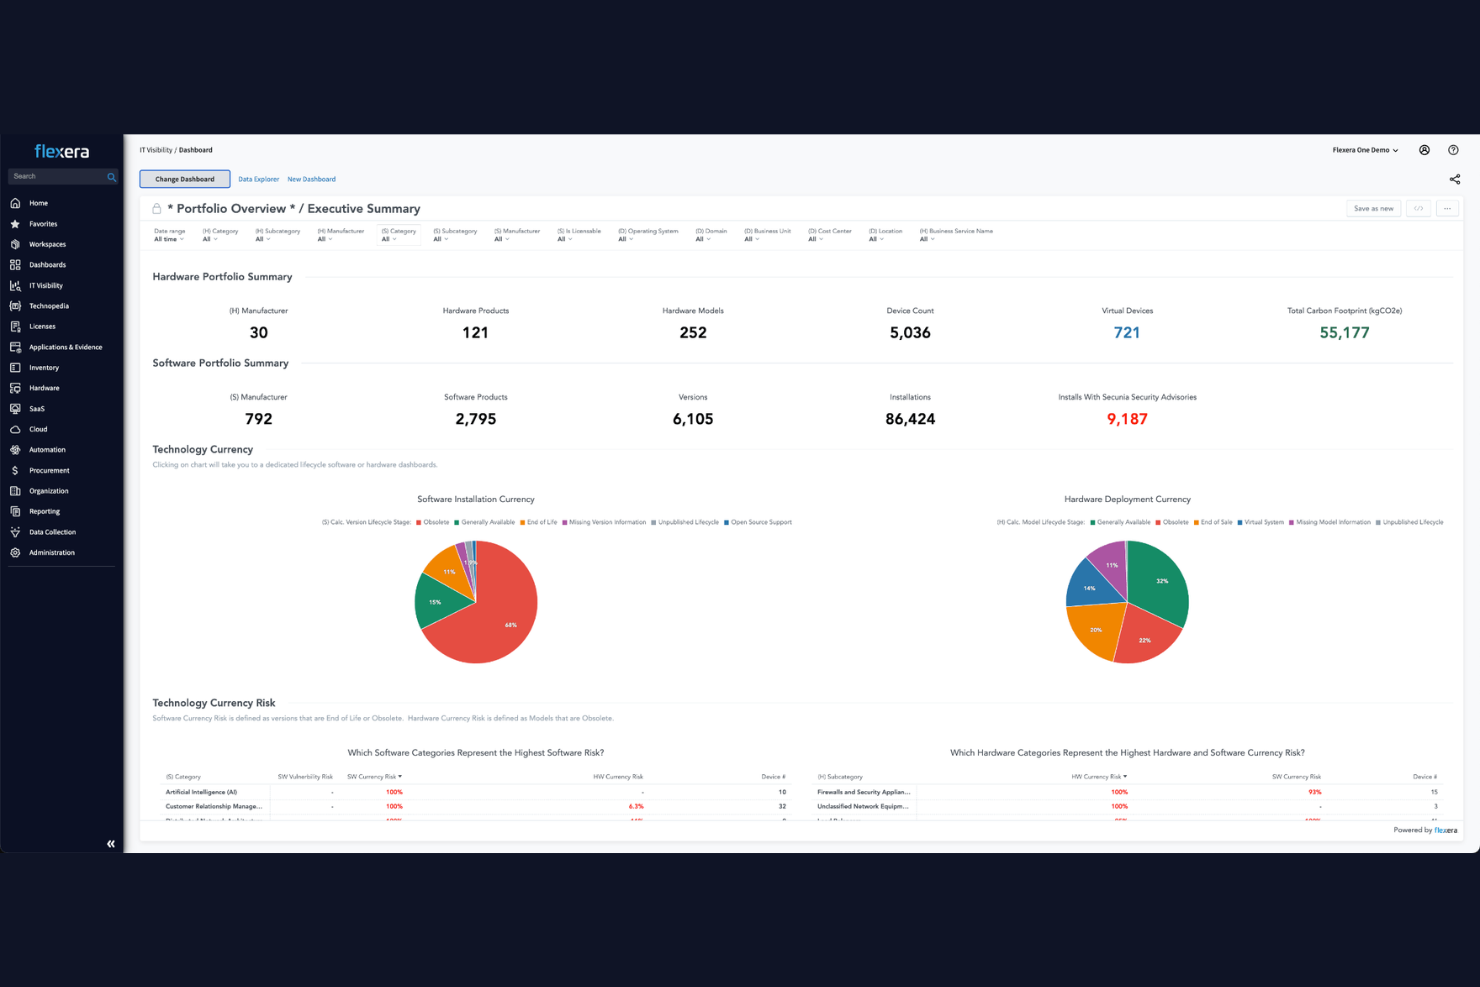Toggle Obsolete legend in Software Installation Currency
The width and height of the screenshot is (1480, 987).
(433, 522)
